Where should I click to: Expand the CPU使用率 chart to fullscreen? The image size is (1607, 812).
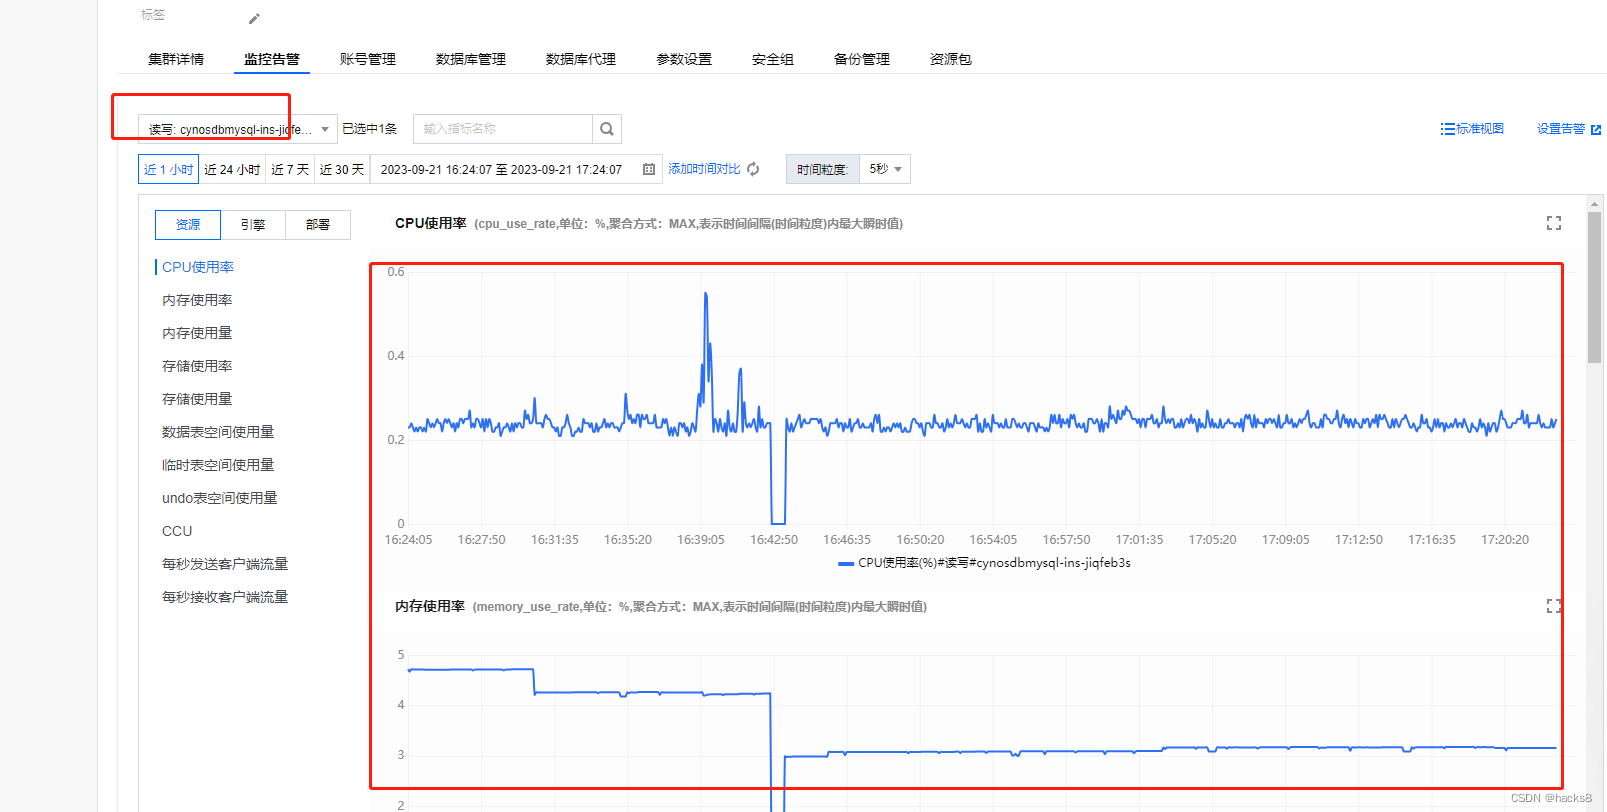[1553, 224]
